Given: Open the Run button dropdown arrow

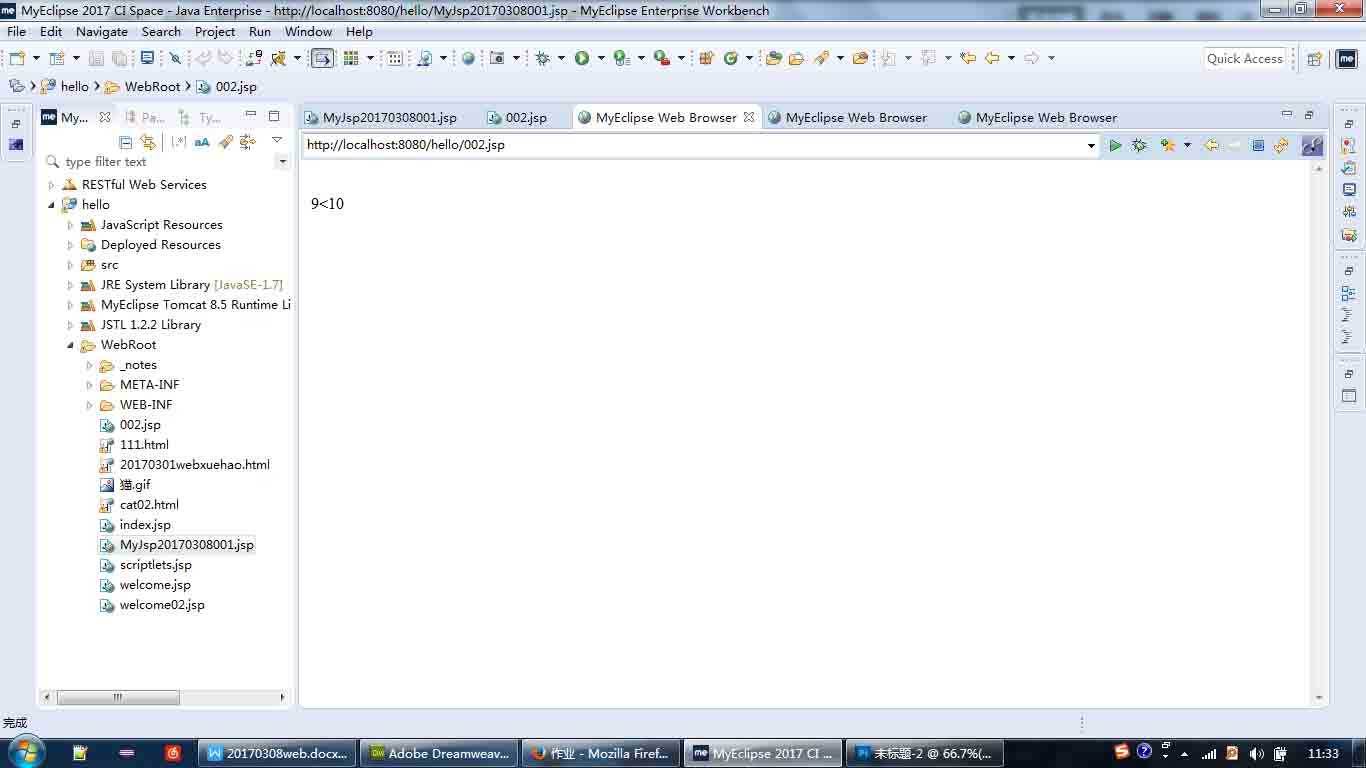Looking at the screenshot, I should pyautogui.click(x=601, y=58).
